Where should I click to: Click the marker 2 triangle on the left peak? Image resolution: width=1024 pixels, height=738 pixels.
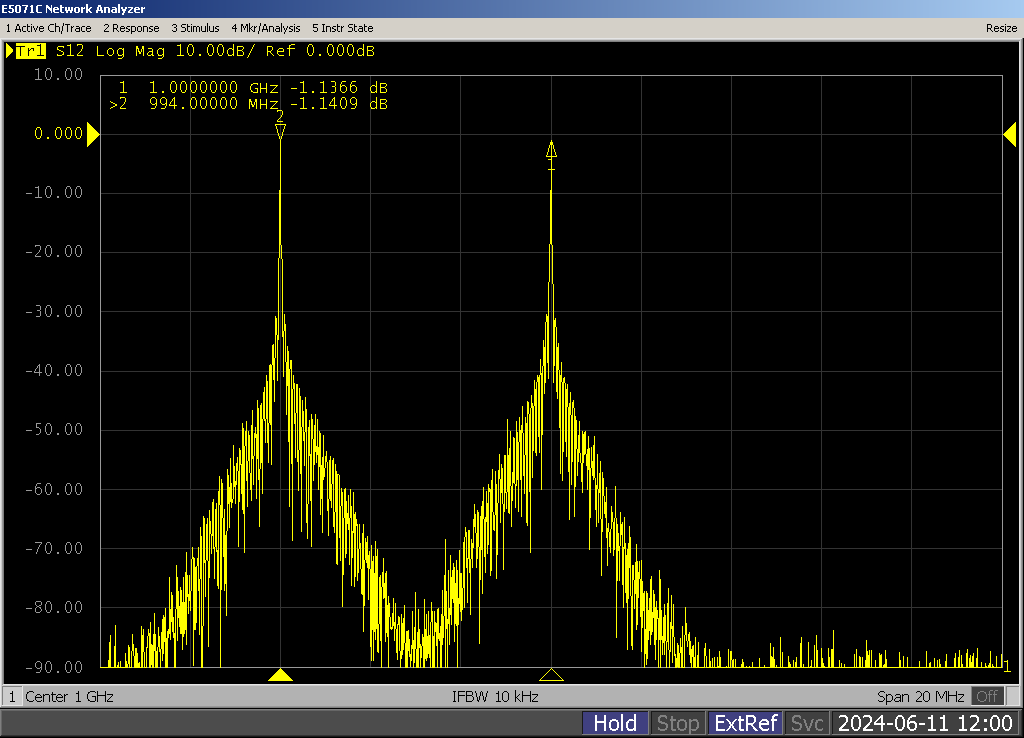(281, 131)
